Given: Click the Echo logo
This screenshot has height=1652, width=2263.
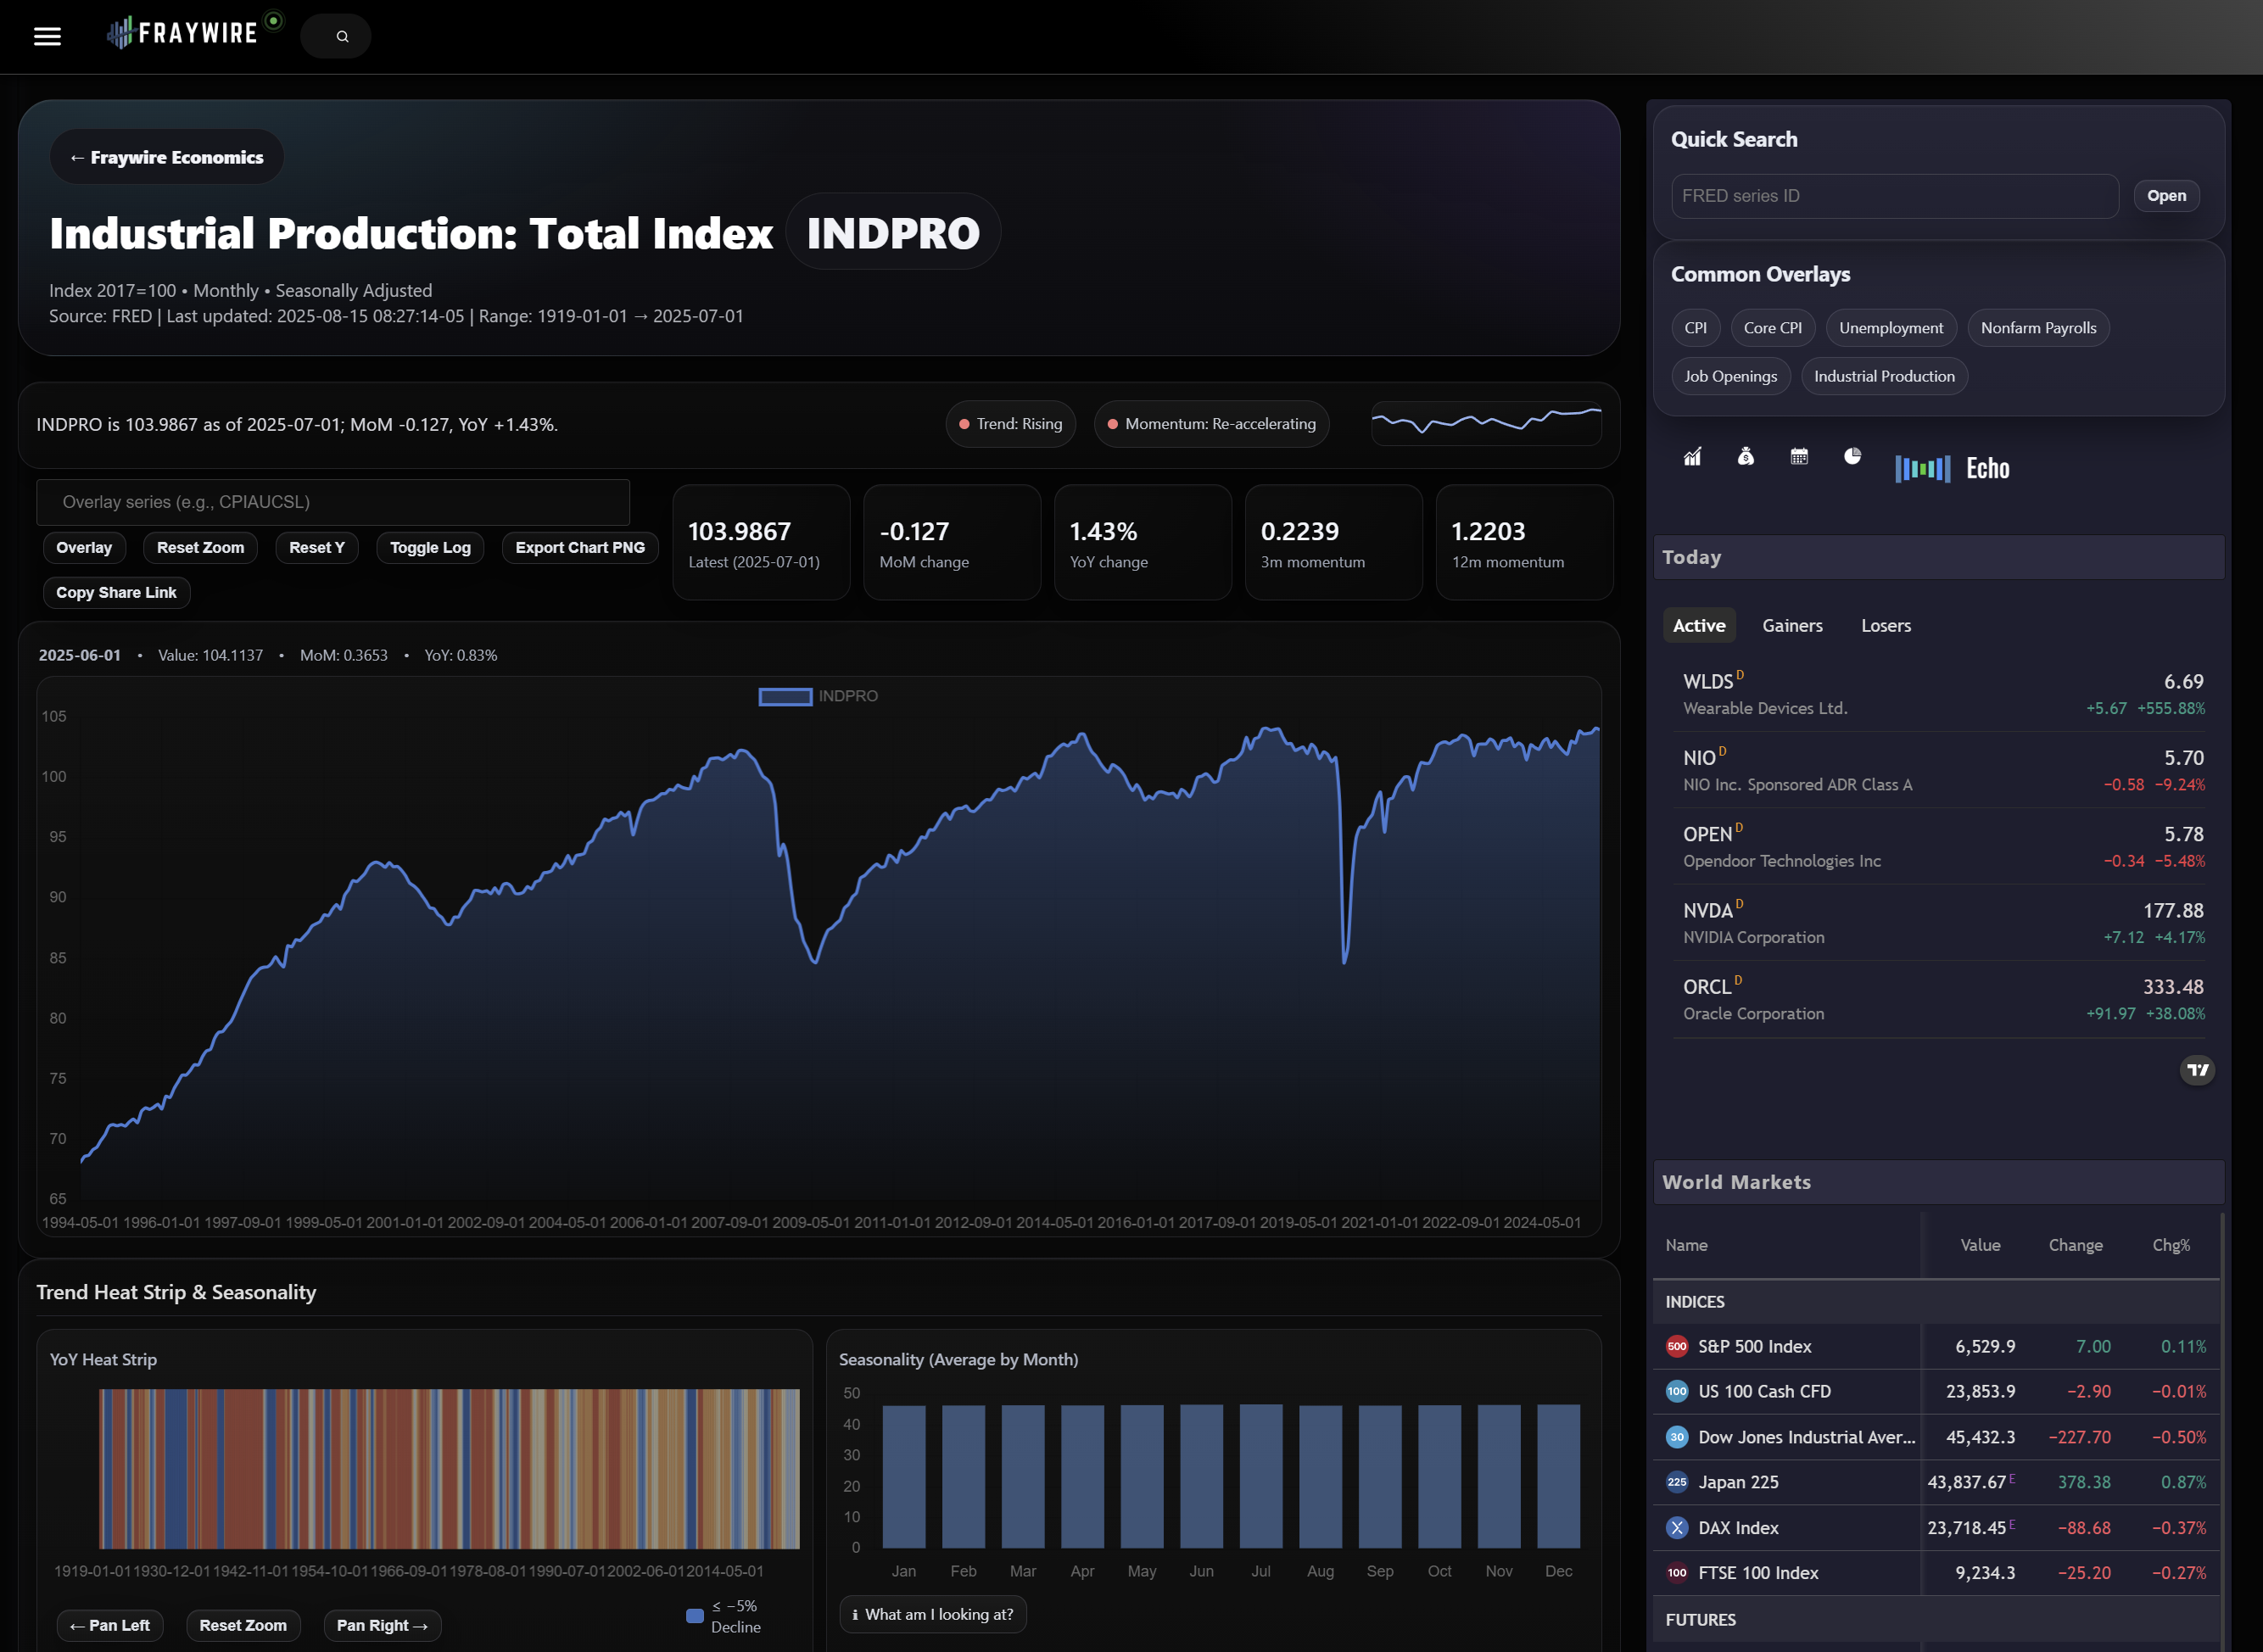Looking at the screenshot, I should pyautogui.click(x=1952, y=468).
